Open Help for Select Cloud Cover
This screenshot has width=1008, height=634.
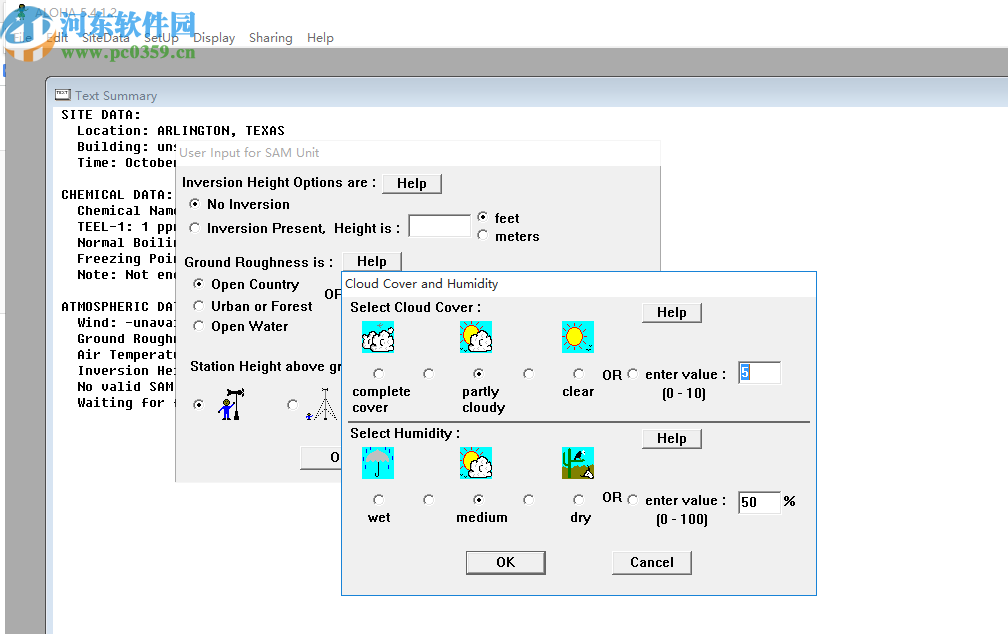[x=672, y=312]
